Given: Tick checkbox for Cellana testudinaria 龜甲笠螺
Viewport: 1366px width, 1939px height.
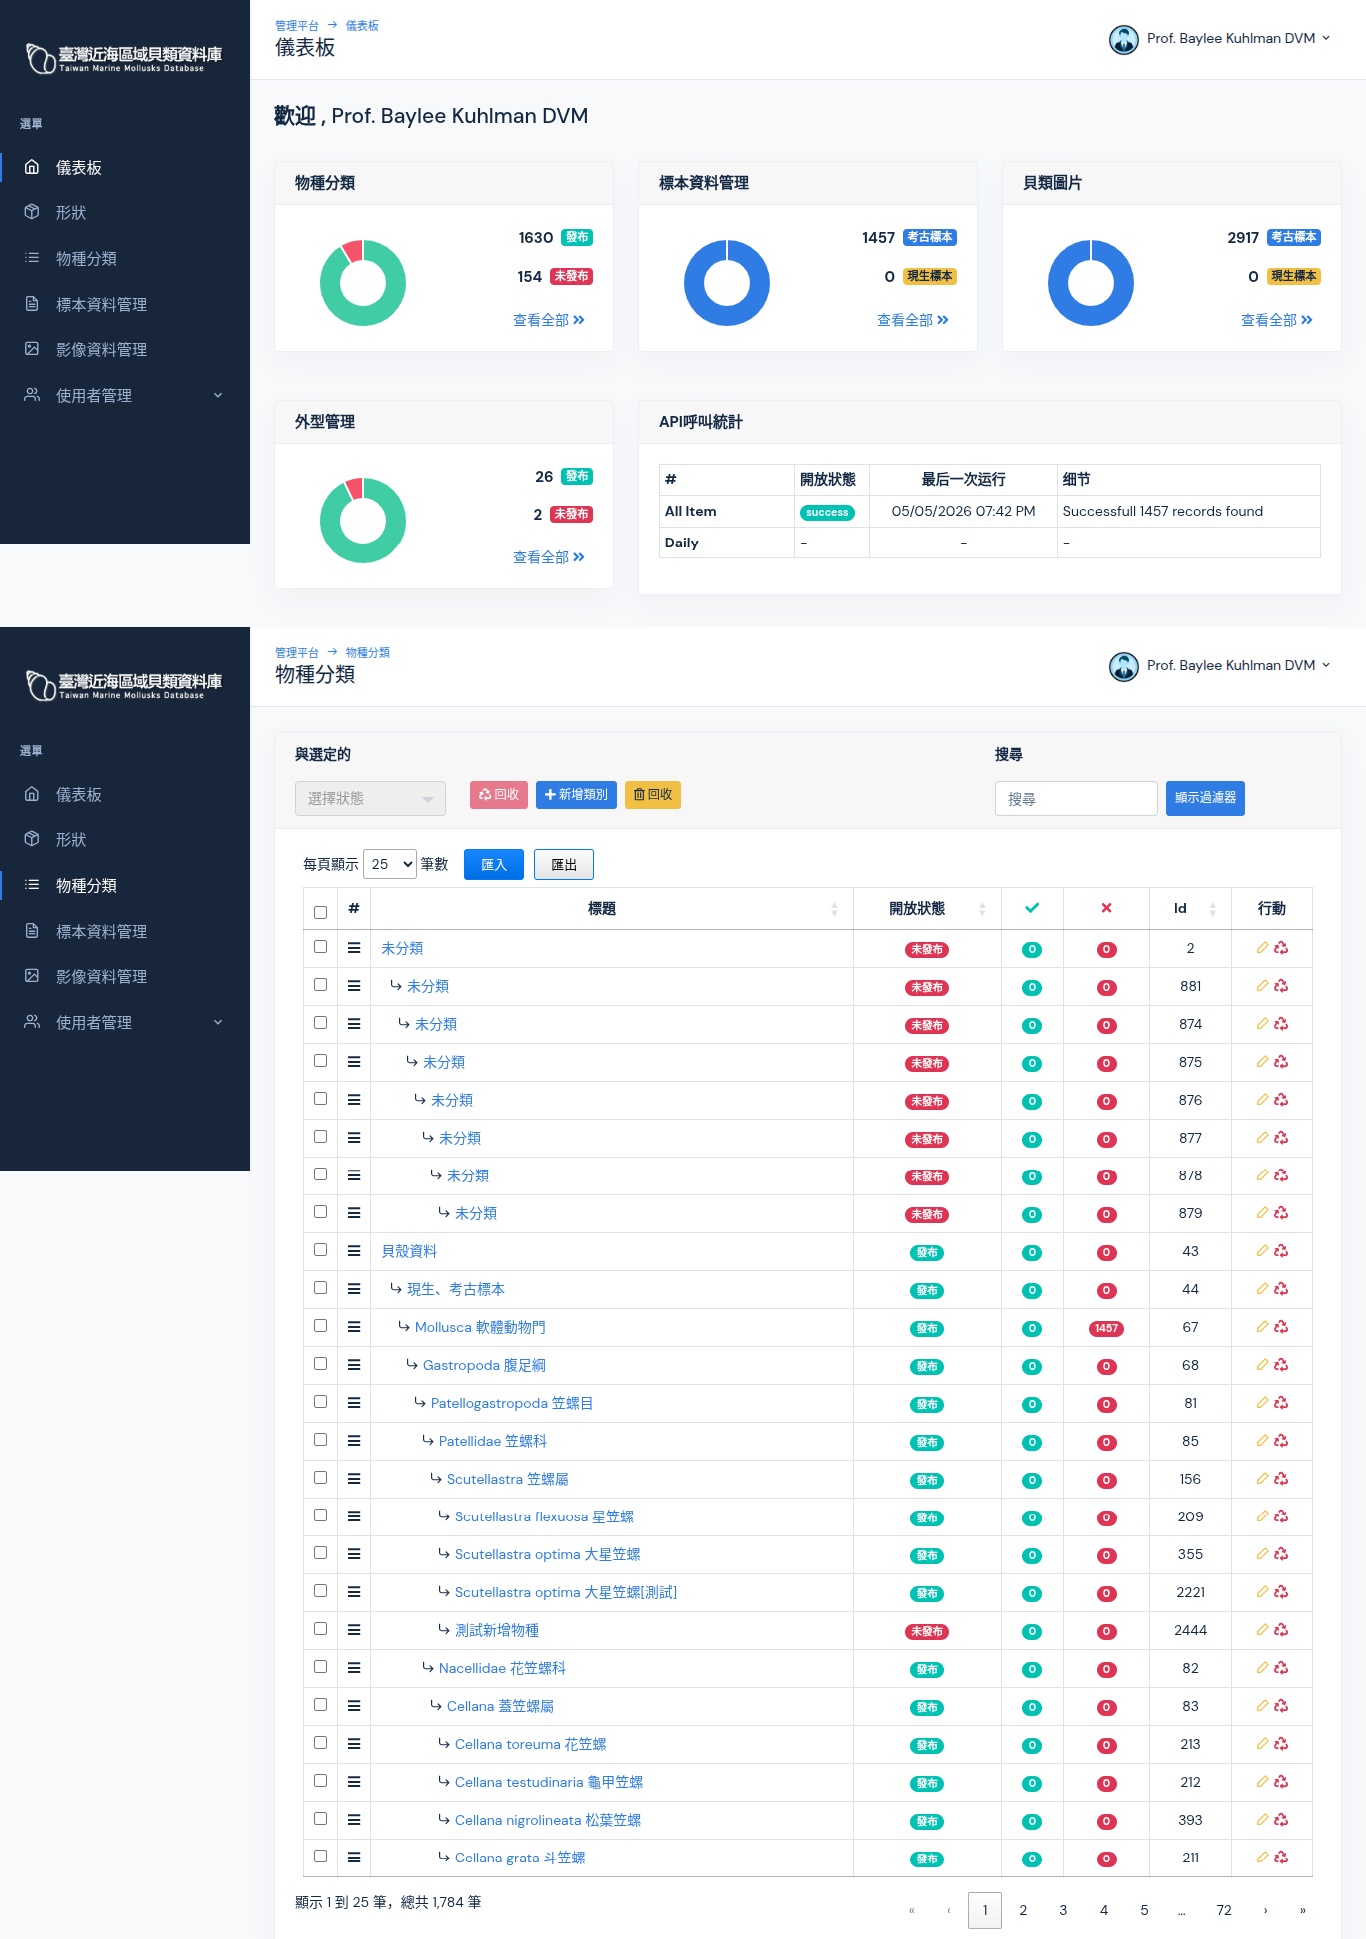Looking at the screenshot, I should (320, 1780).
